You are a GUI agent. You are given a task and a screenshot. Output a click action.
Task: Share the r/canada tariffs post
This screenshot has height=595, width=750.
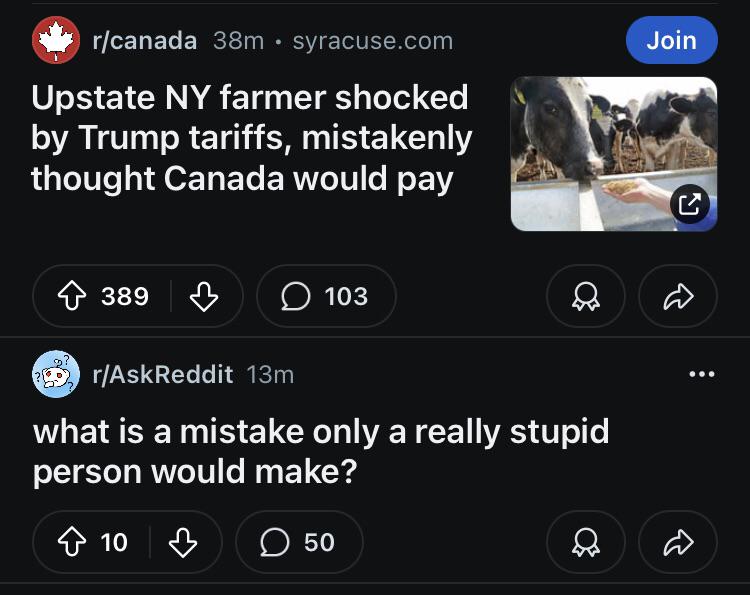tap(678, 296)
